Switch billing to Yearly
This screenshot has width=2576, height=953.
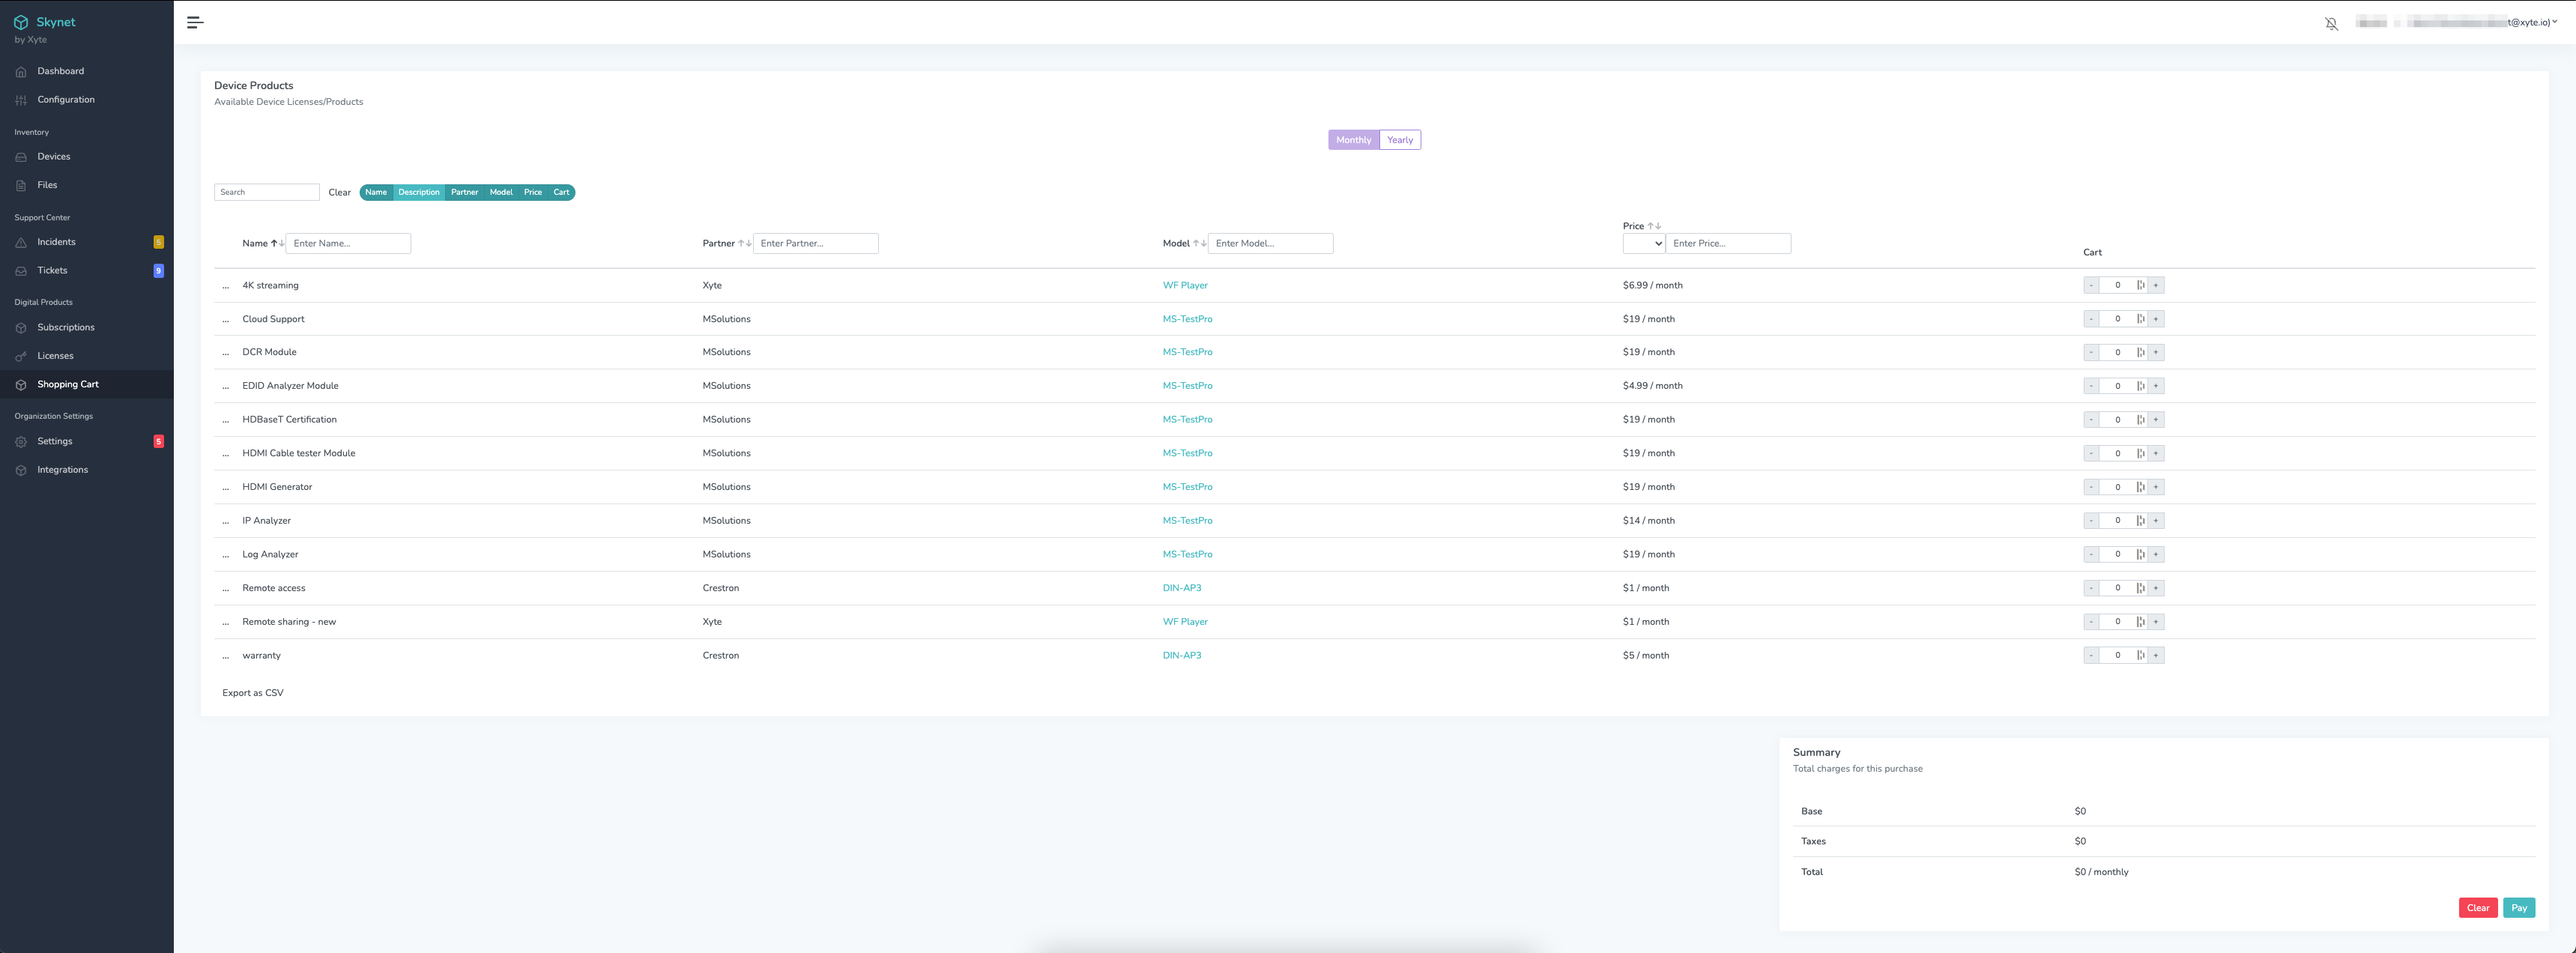pos(1399,140)
